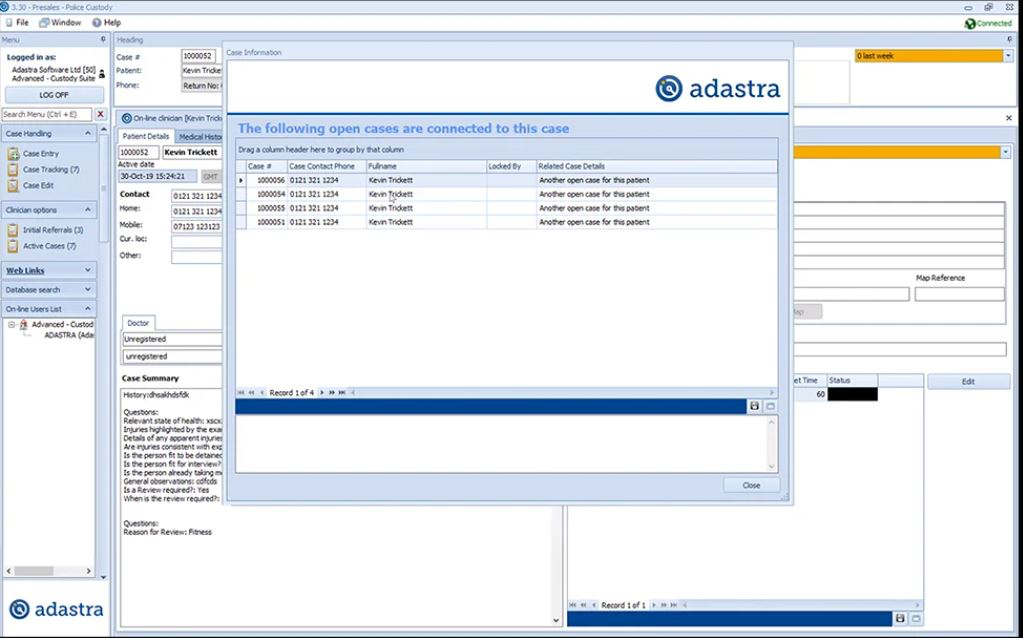Click the Connected status indicator

[988, 23]
